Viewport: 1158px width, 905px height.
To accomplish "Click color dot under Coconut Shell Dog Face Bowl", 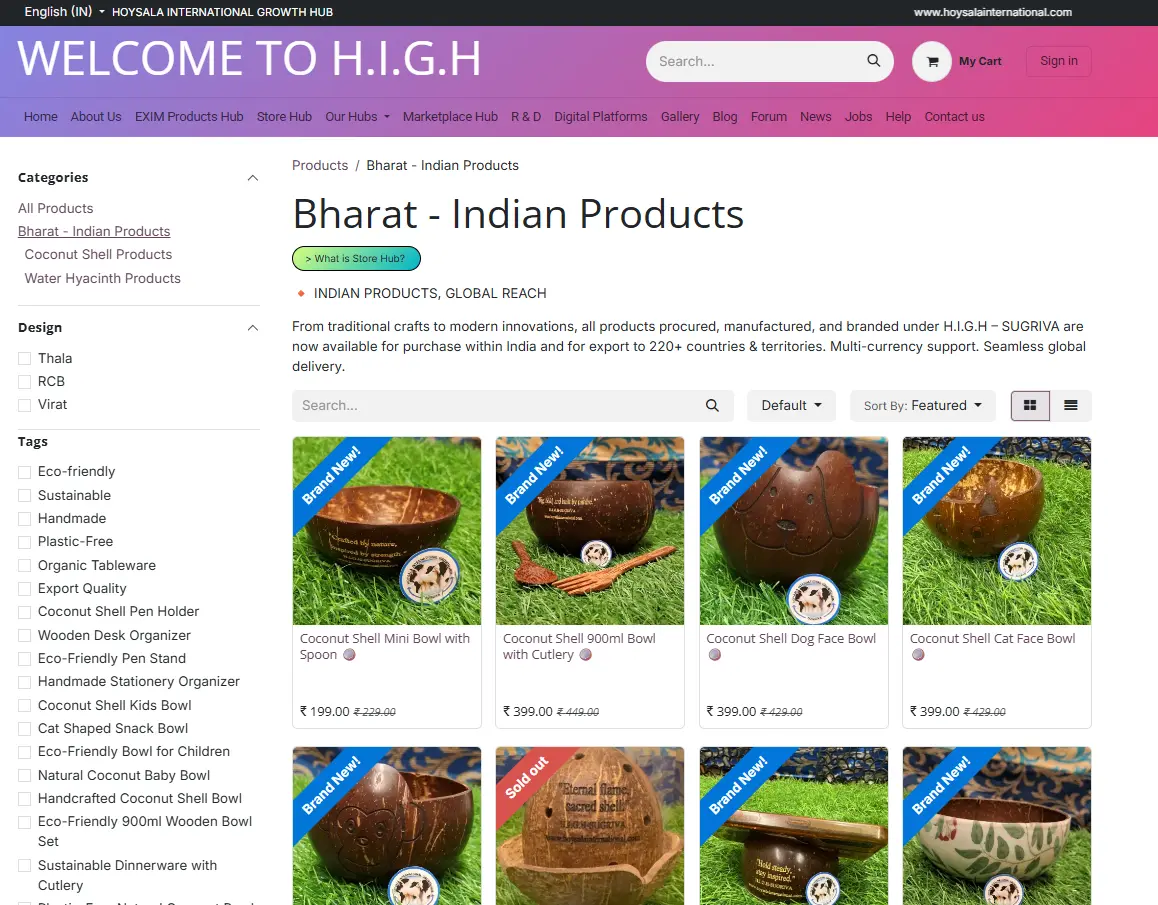I will [x=714, y=655].
